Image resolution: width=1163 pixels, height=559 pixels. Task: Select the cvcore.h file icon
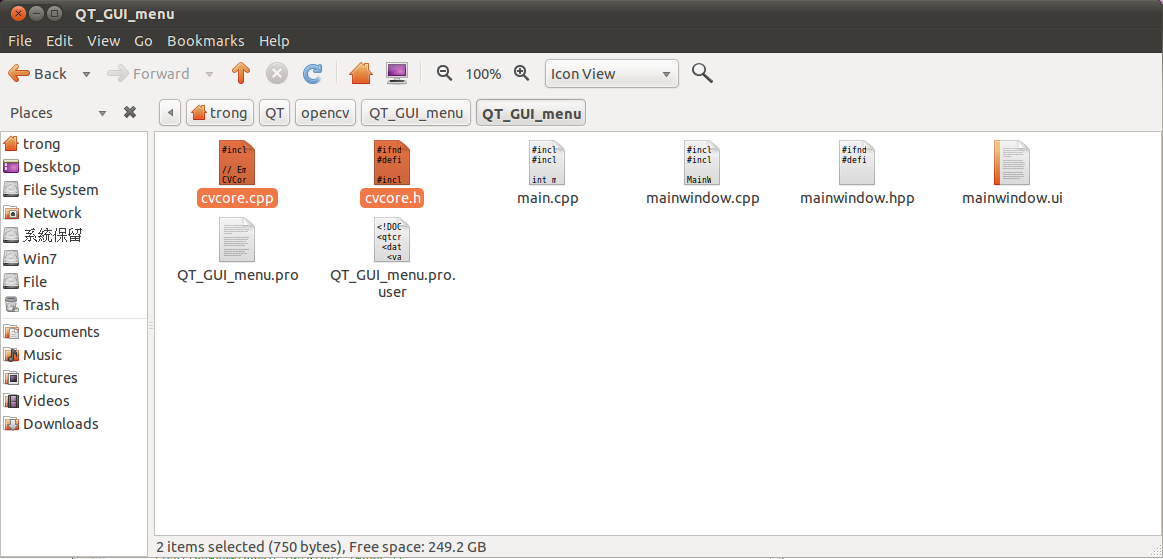[392, 163]
